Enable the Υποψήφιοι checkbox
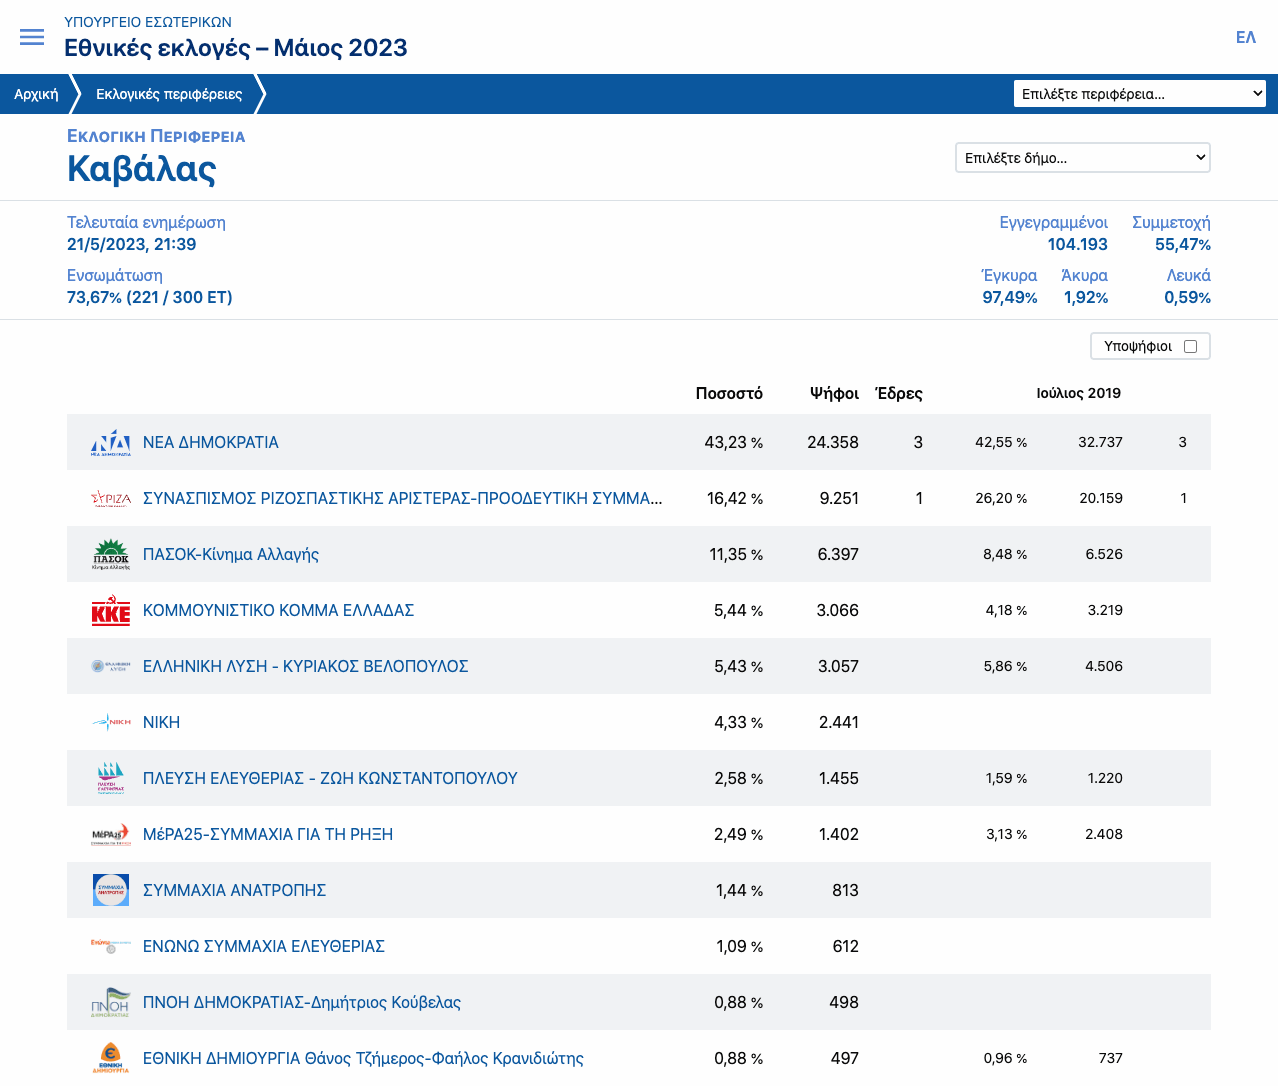This screenshot has height=1086, width=1278. click(x=1190, y=346)
